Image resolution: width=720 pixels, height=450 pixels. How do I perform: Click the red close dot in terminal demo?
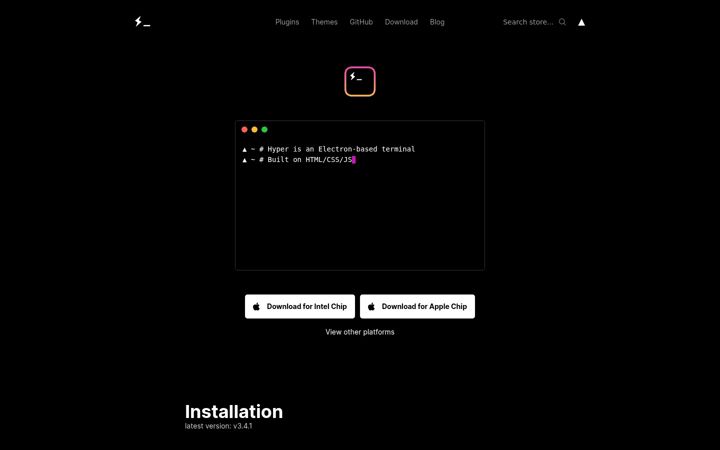[x=244, y=129]
